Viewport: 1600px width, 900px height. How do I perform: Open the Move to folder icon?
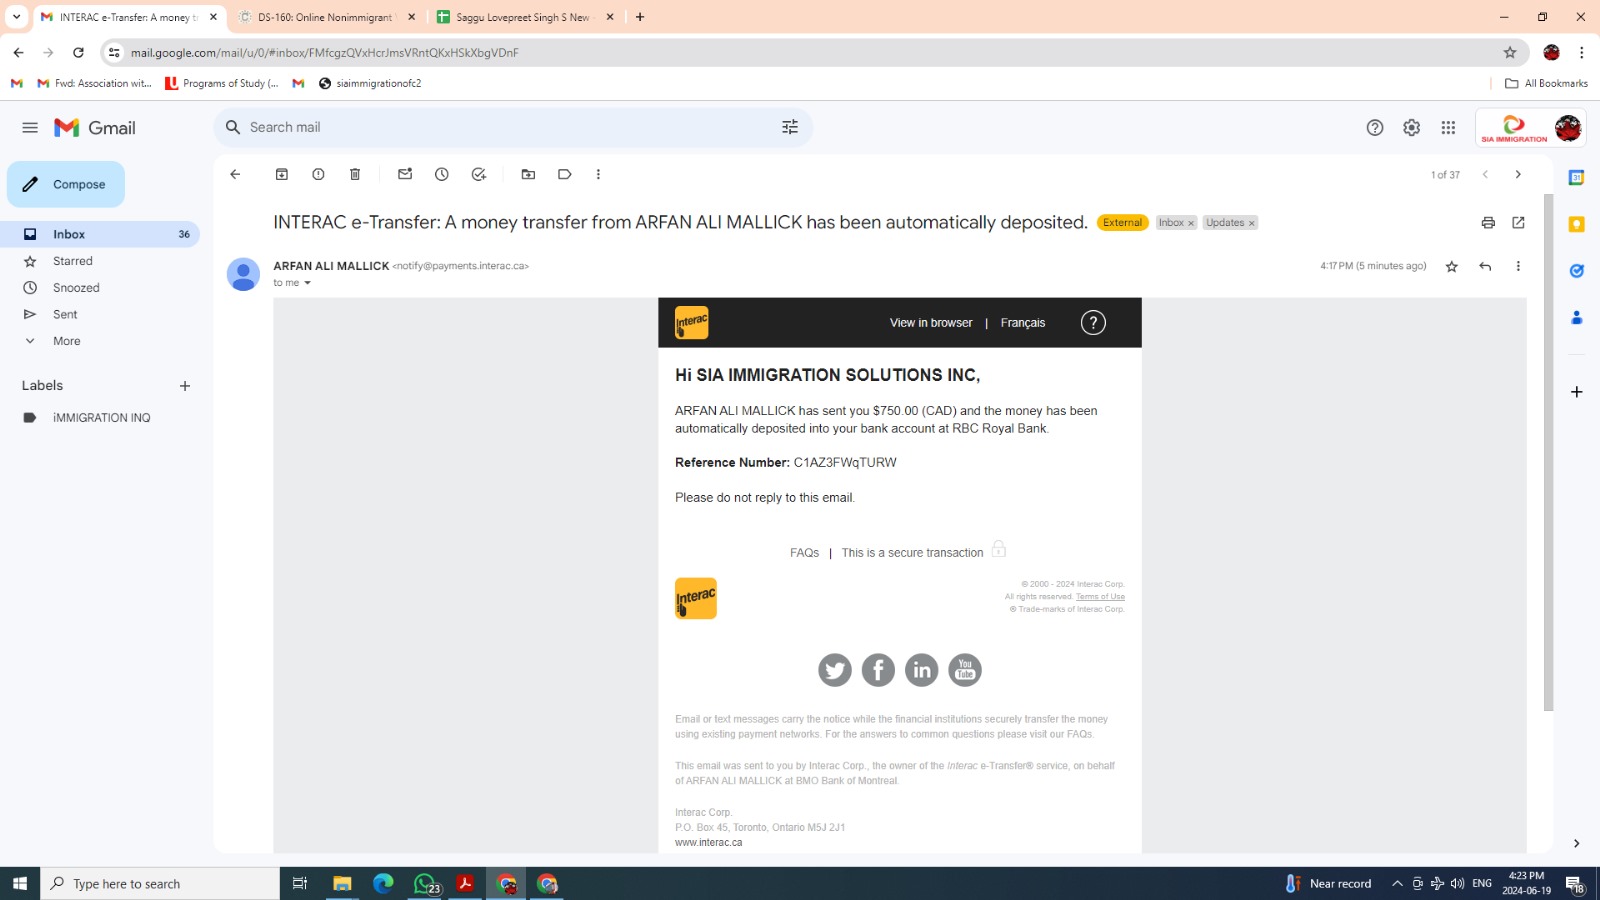tap(528, 174)
